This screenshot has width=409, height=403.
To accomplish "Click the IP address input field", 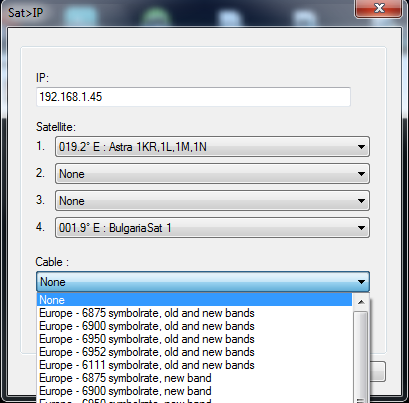I will point(193,97).
